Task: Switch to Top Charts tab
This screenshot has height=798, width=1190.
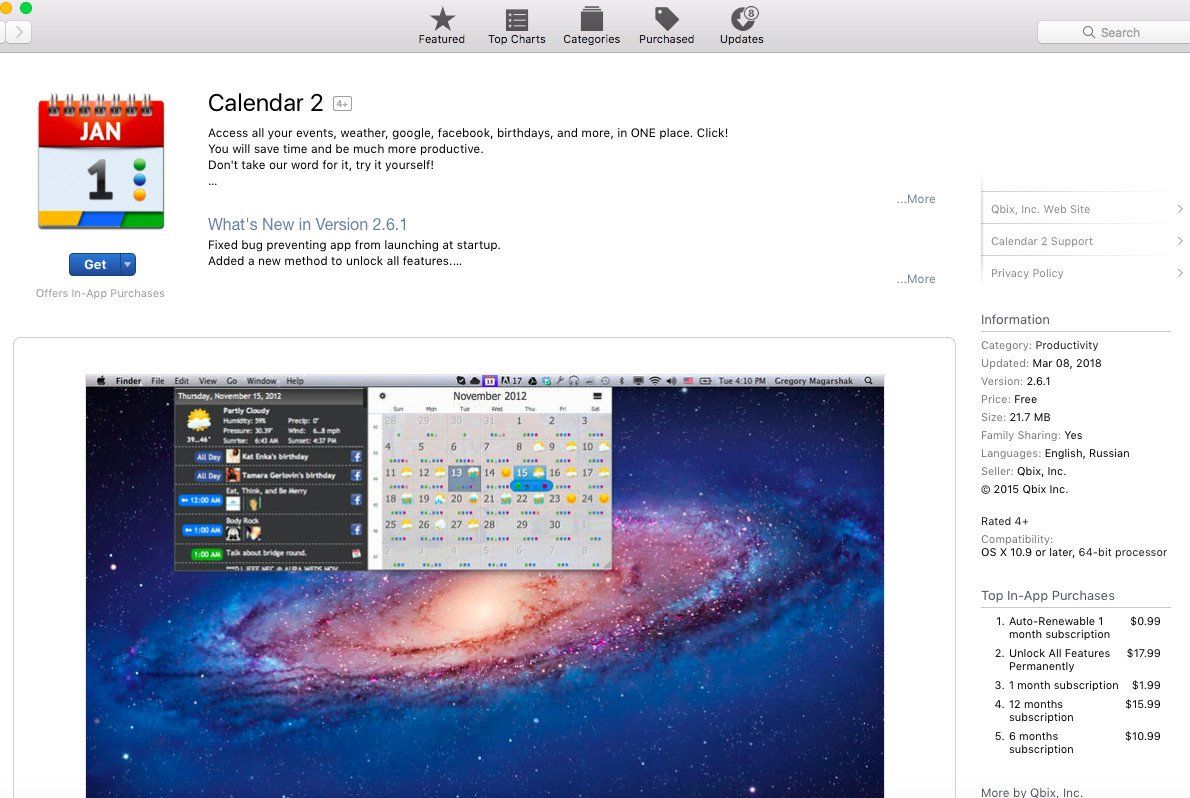Action: tap(516, 26)
